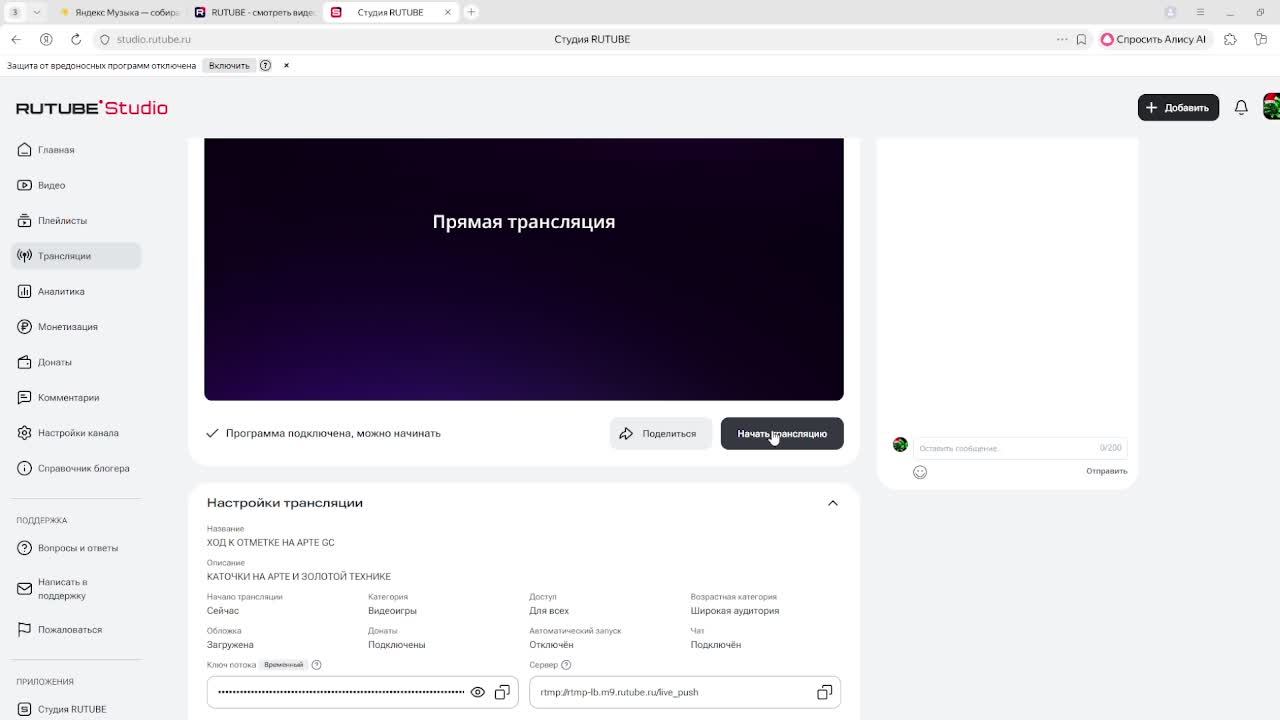Copy the server RTMP address
Screen dimensions: 1280x720
click(x=824, y=692)
